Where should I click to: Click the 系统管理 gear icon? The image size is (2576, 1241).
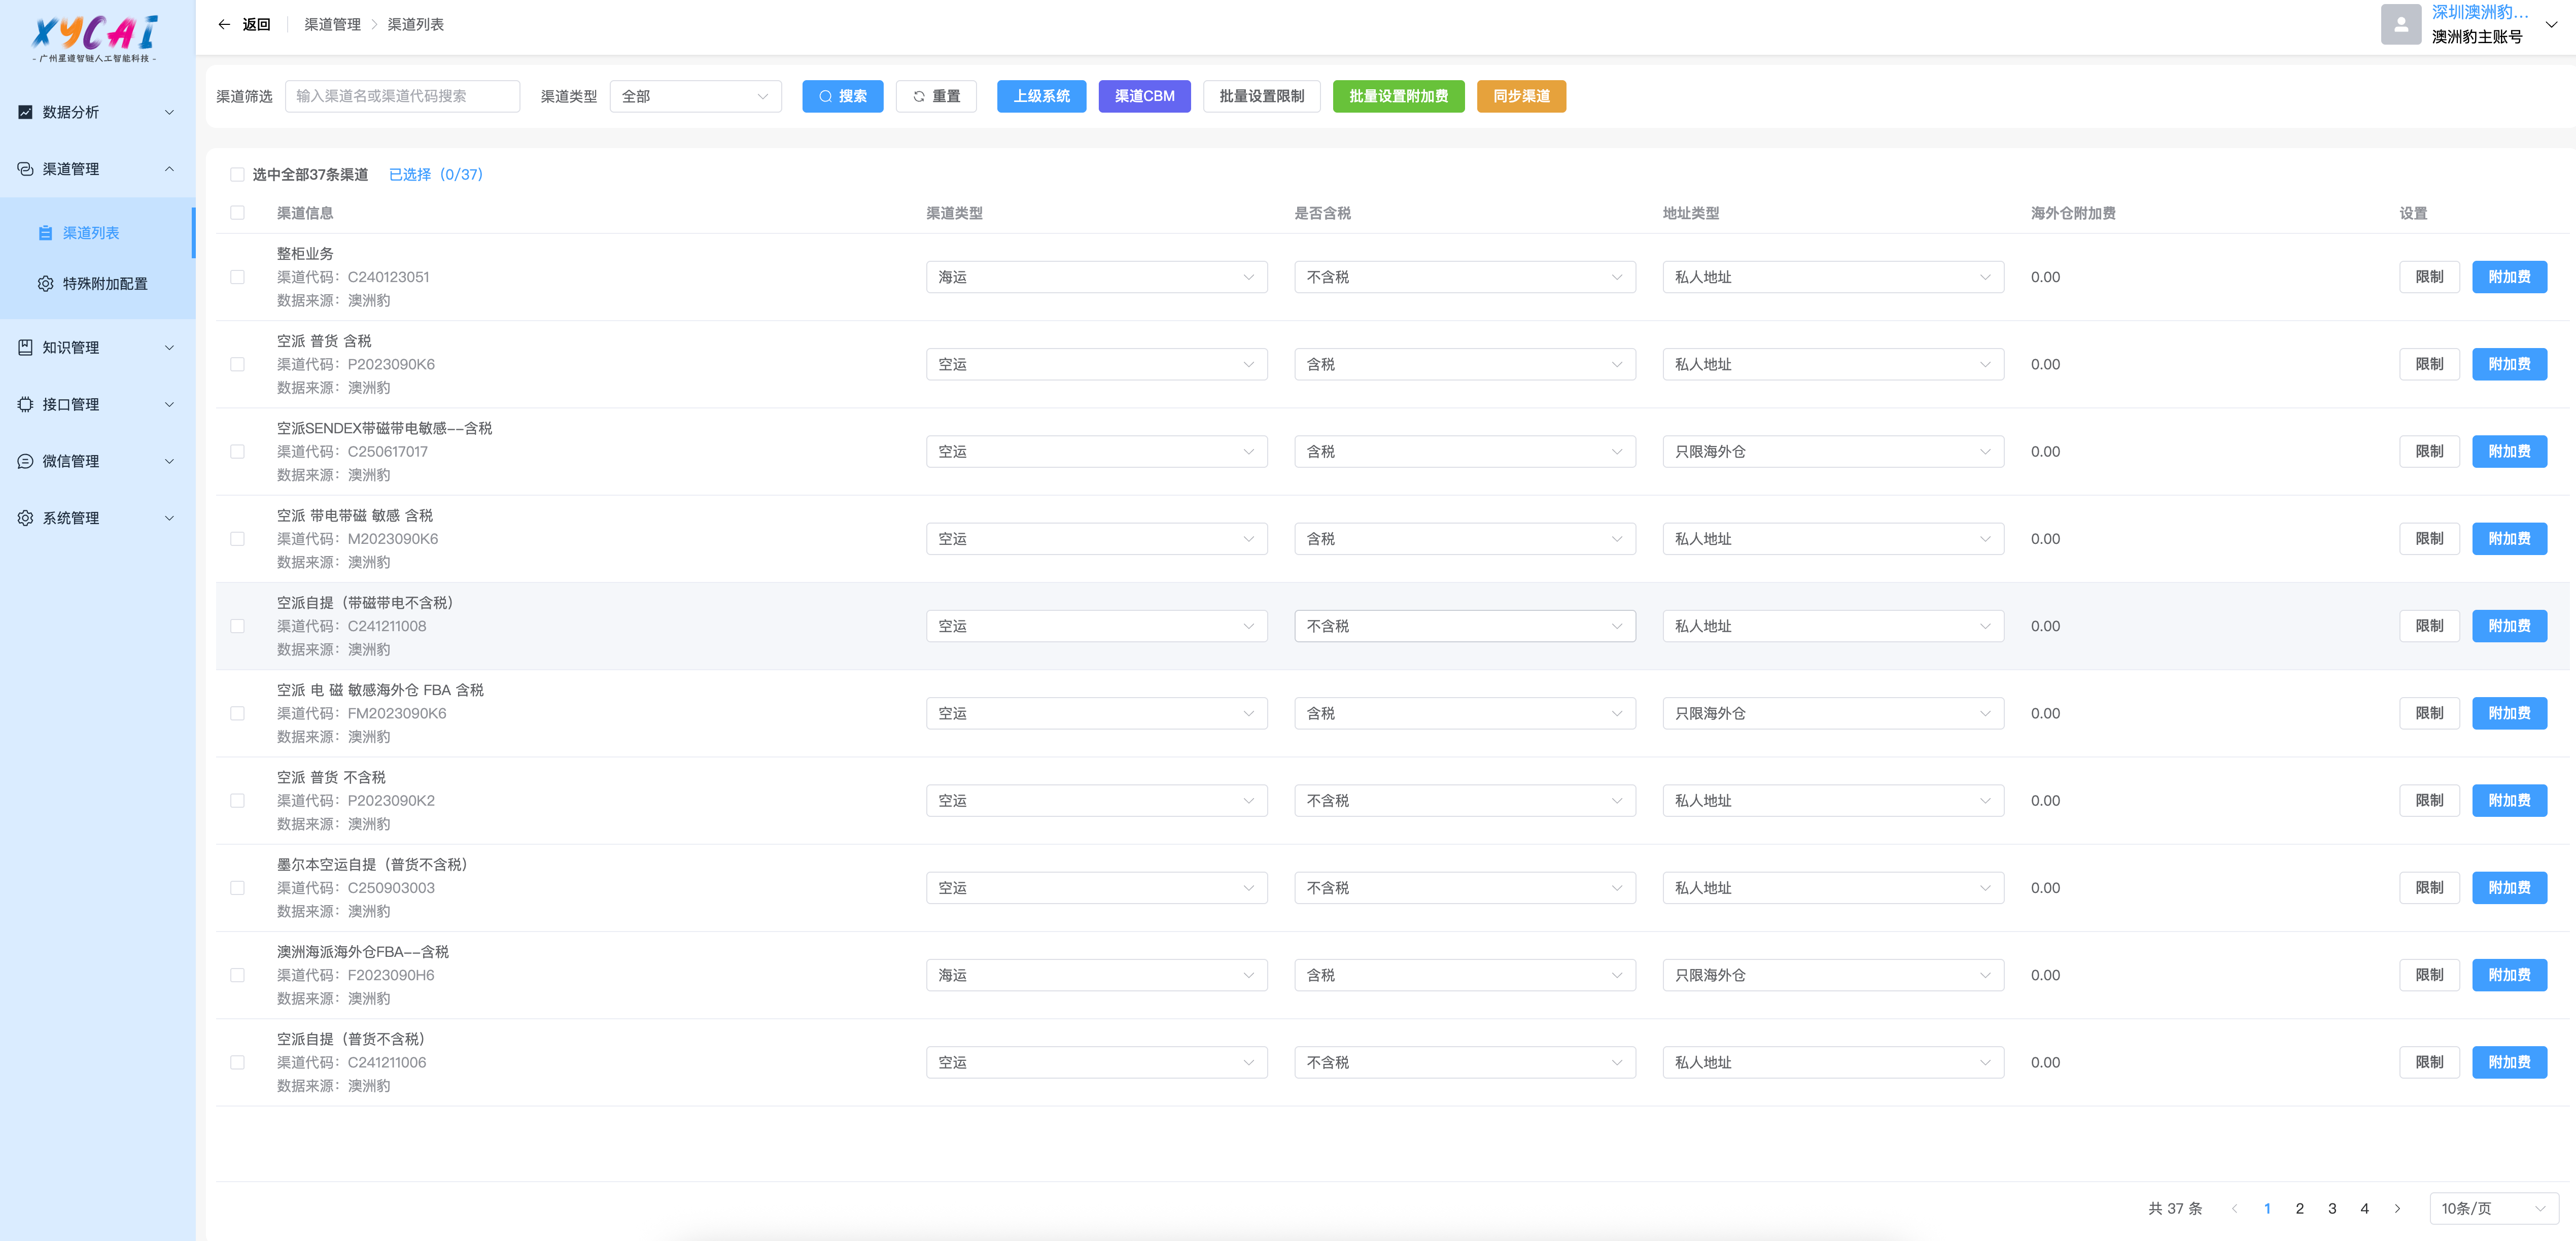click(25, 518)
